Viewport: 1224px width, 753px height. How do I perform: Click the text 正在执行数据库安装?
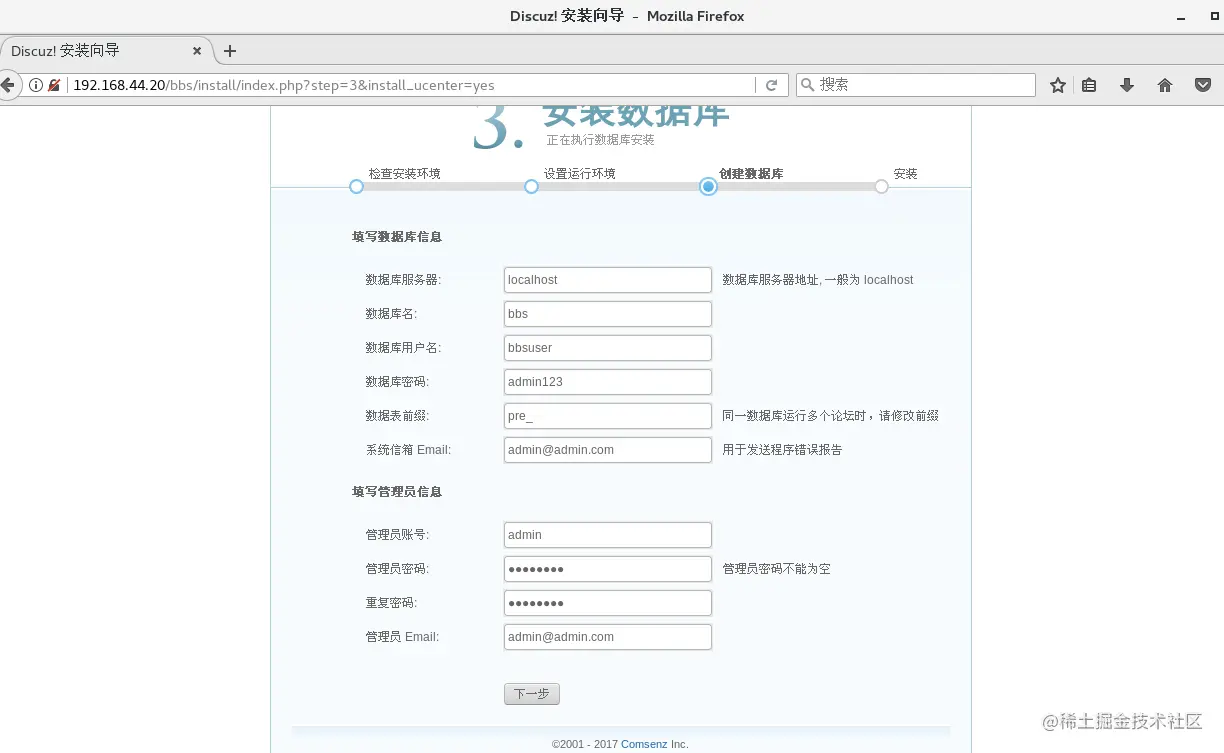pyautogui.click(x=600, y=140)
